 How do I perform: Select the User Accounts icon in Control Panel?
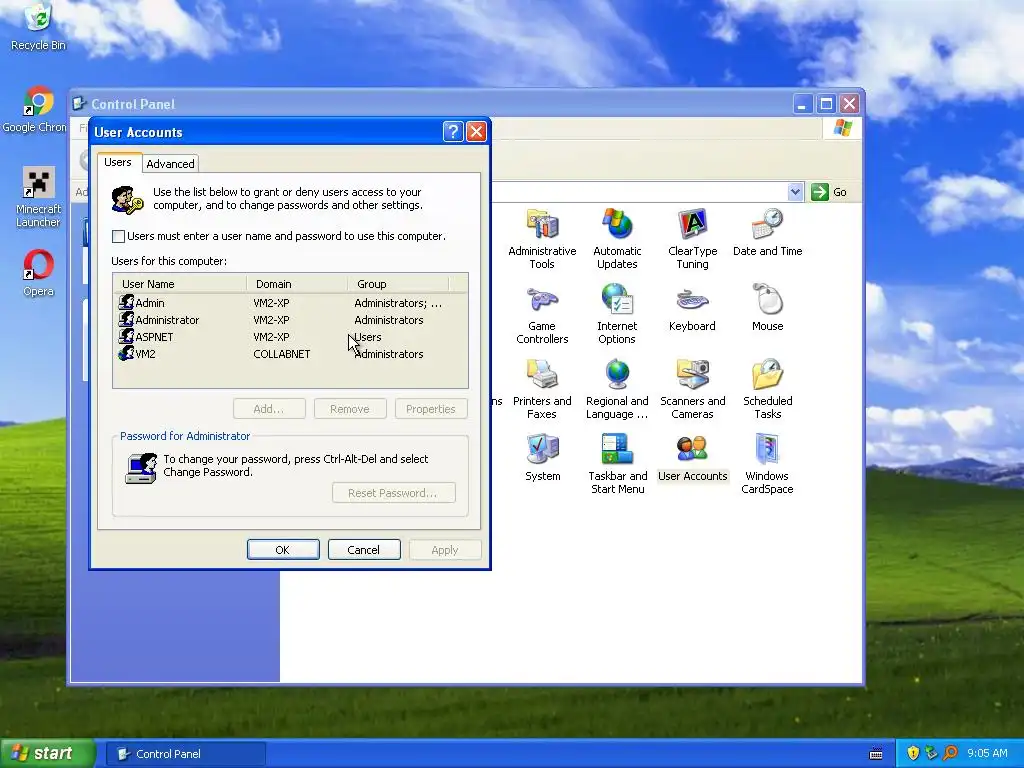coord(692,457)
